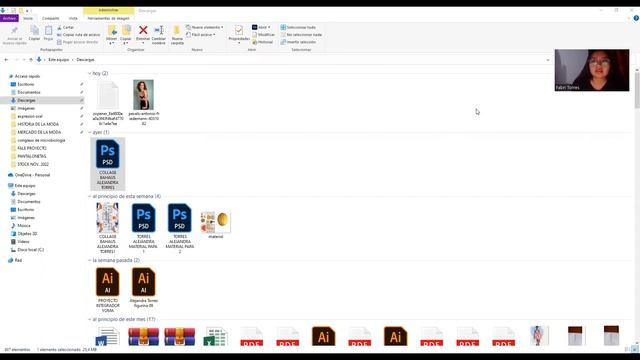This screenshot has width=640, height=360.
Task: Open the Copiar a dropdown
Action: (x=126, y=35)
